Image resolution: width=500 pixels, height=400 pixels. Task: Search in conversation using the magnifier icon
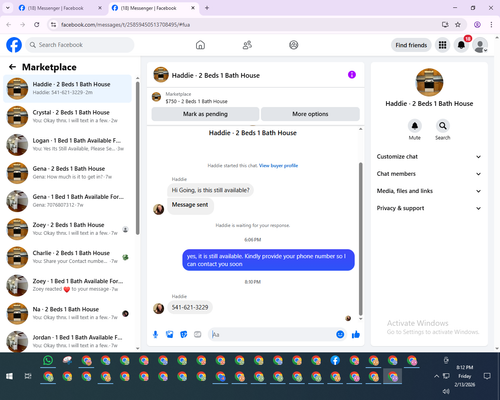443,126
